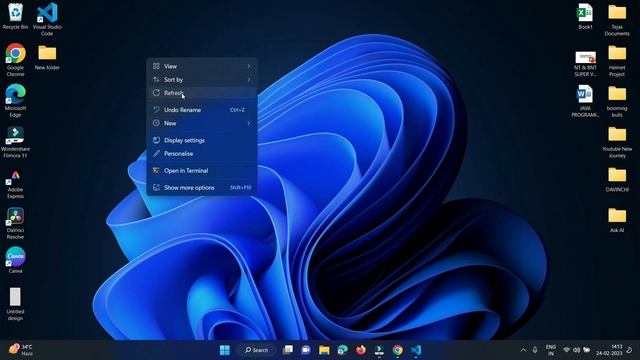The image size is (640, 360).
Task: Expand the New submenu
Action: [x=202, y=123]
